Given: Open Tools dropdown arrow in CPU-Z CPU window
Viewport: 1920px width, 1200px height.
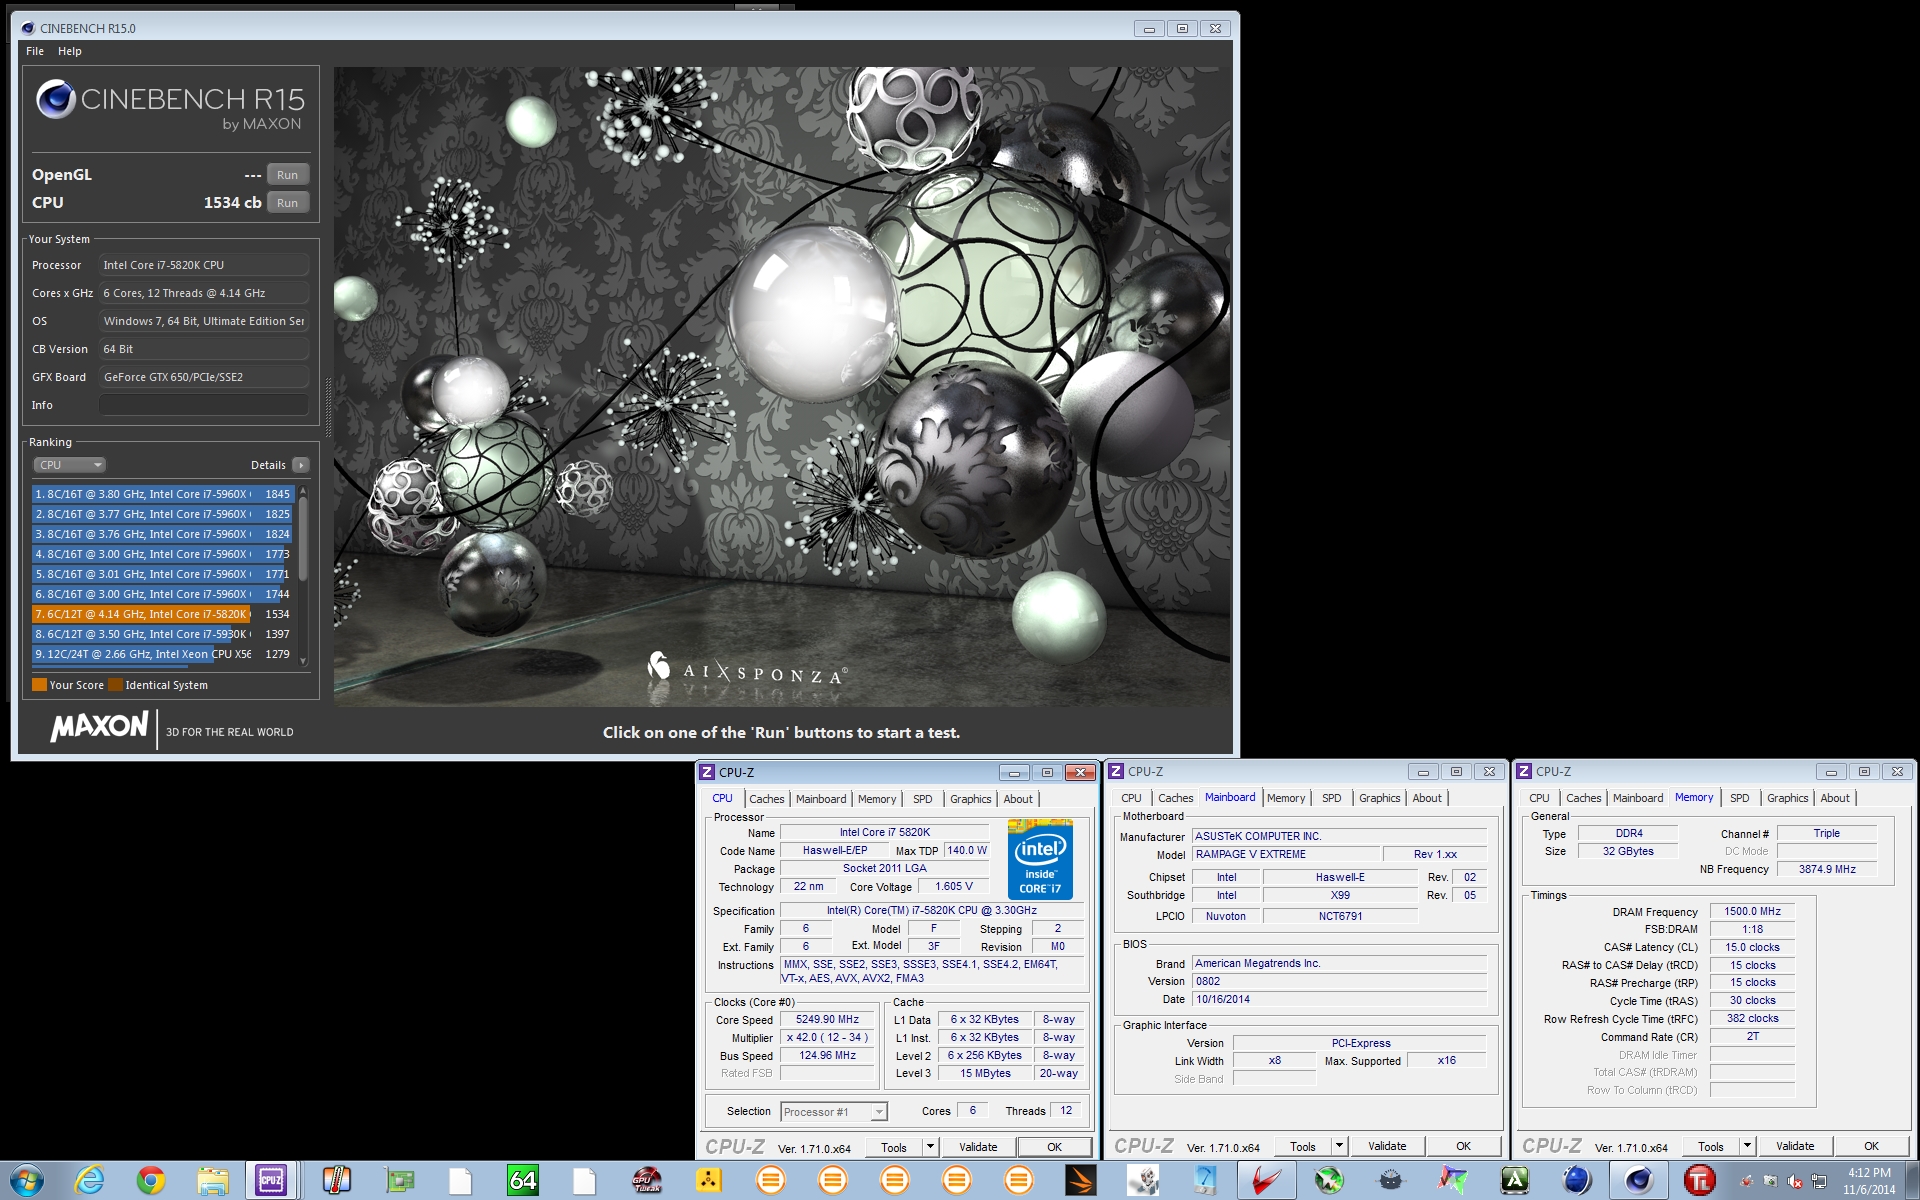Looking at the screenshot, I should point(930,1147).
